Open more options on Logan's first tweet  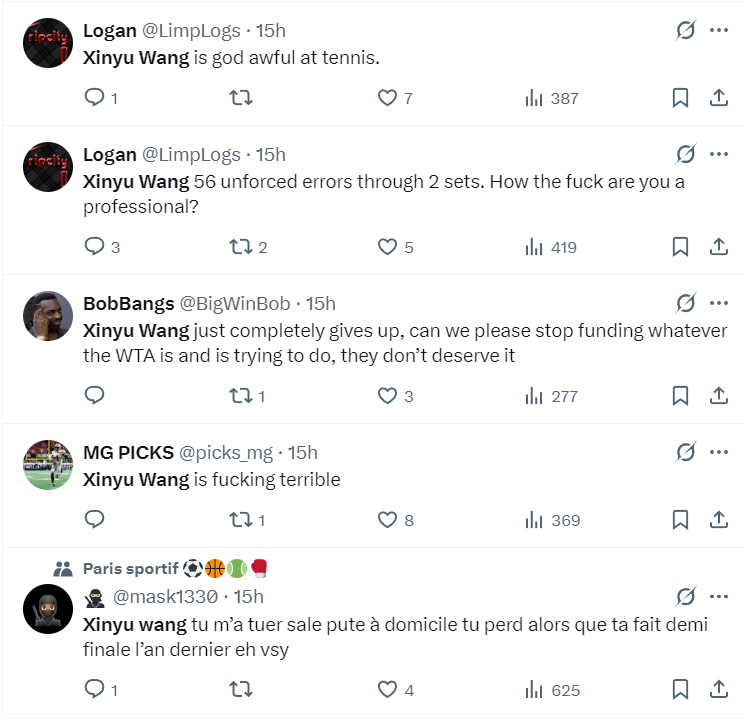pos(718,31)
